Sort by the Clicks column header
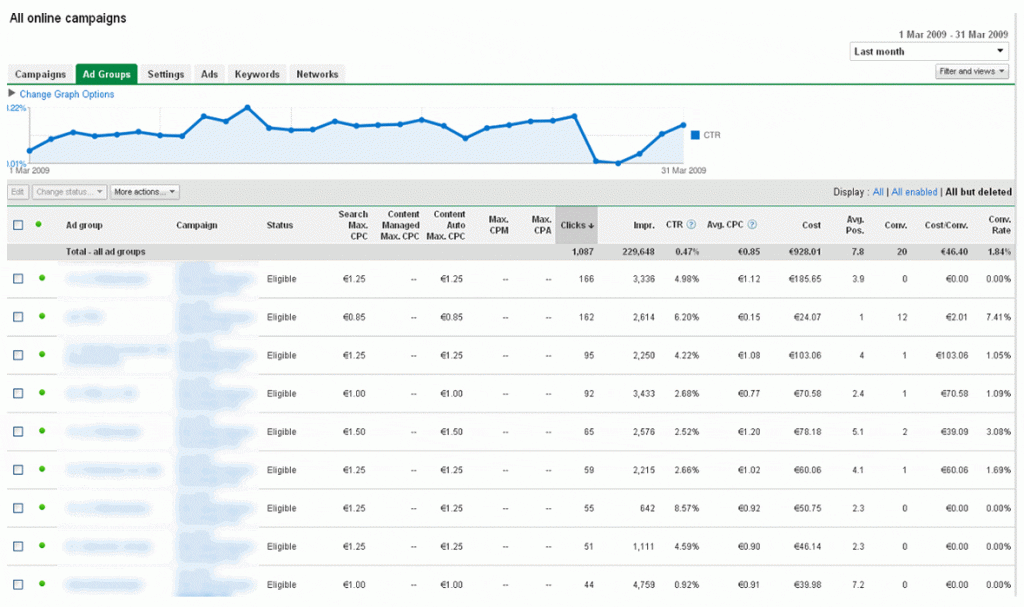Screen dimensions: 1024x607 pyautogui.click(x=577, y=225)
